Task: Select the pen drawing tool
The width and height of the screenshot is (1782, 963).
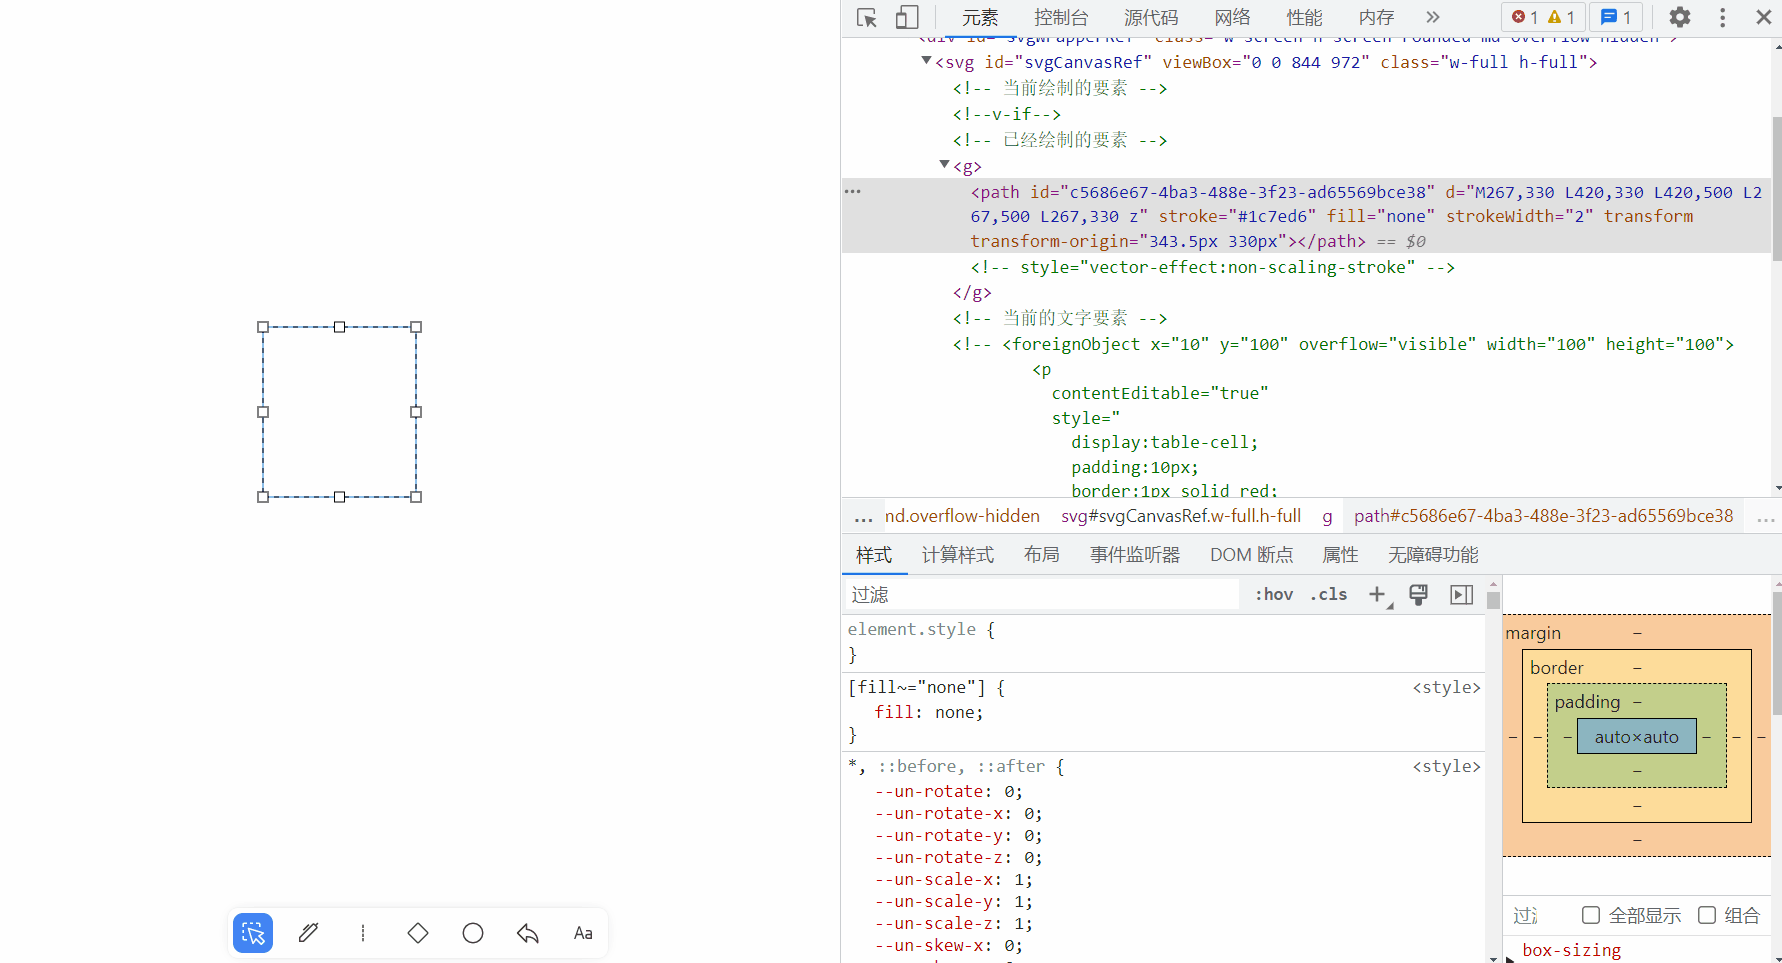Action: (x=307, y=933)
